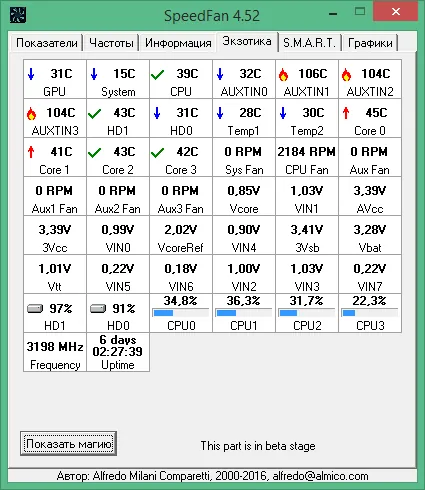Click the green checkmark beside Core 2
The height and width of the screenshot is (490, 425).
pyautogui.click(x=94, y=153)
